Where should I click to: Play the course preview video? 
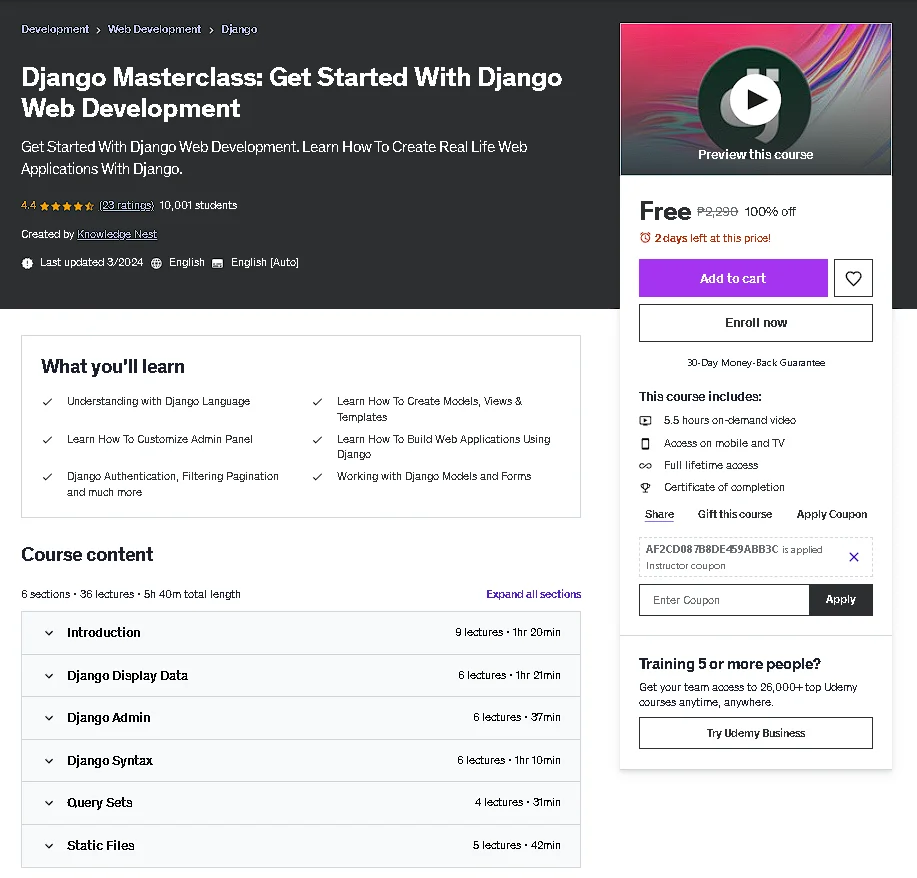(755, 99)
